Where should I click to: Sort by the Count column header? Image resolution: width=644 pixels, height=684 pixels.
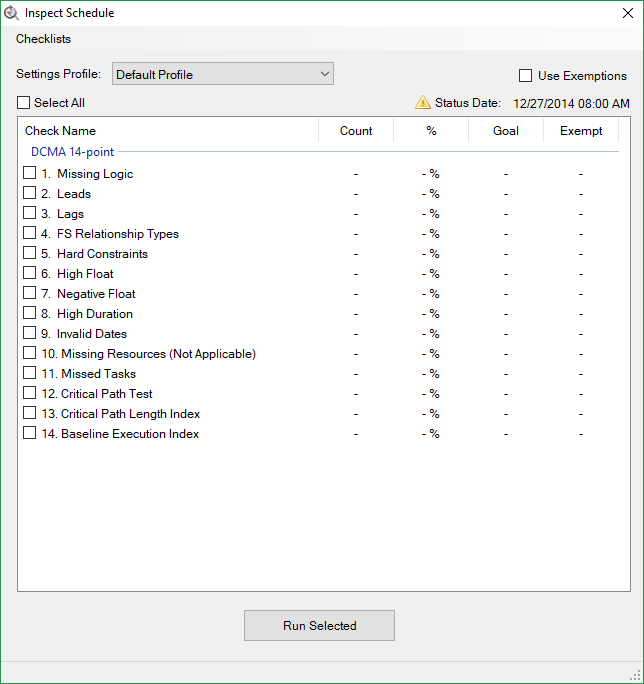(x=356, y=131)
